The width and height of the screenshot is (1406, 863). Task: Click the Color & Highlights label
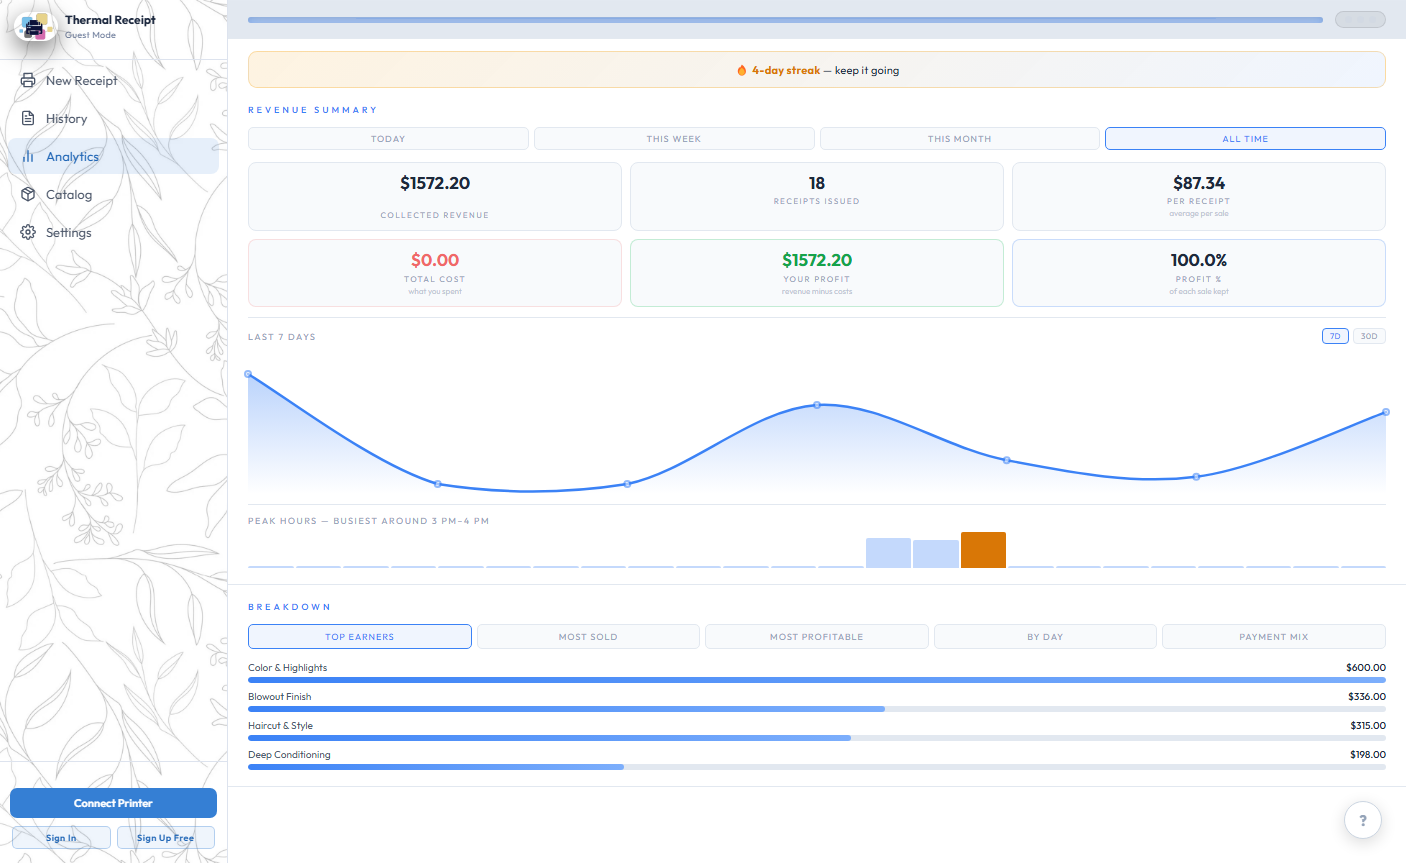click(288, 667)
